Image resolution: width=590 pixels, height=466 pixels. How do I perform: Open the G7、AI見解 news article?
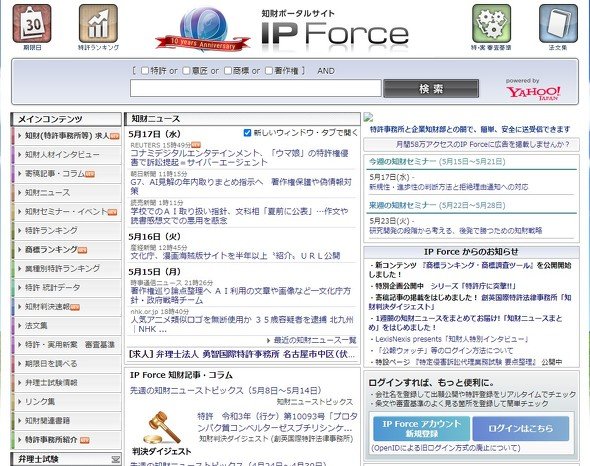tap(241, 186)
